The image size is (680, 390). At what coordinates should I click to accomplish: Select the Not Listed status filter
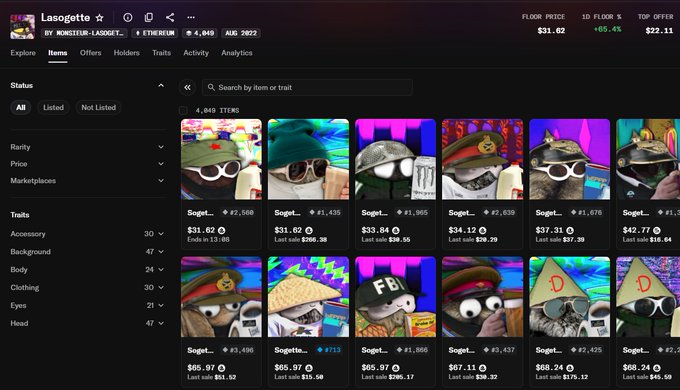pyautogui.click(x=98, y=107)
